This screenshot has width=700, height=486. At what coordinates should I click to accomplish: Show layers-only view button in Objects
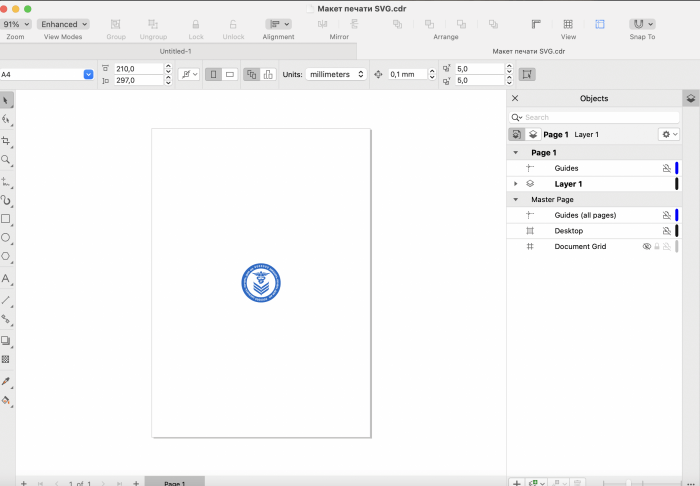[x=533, y=134]
